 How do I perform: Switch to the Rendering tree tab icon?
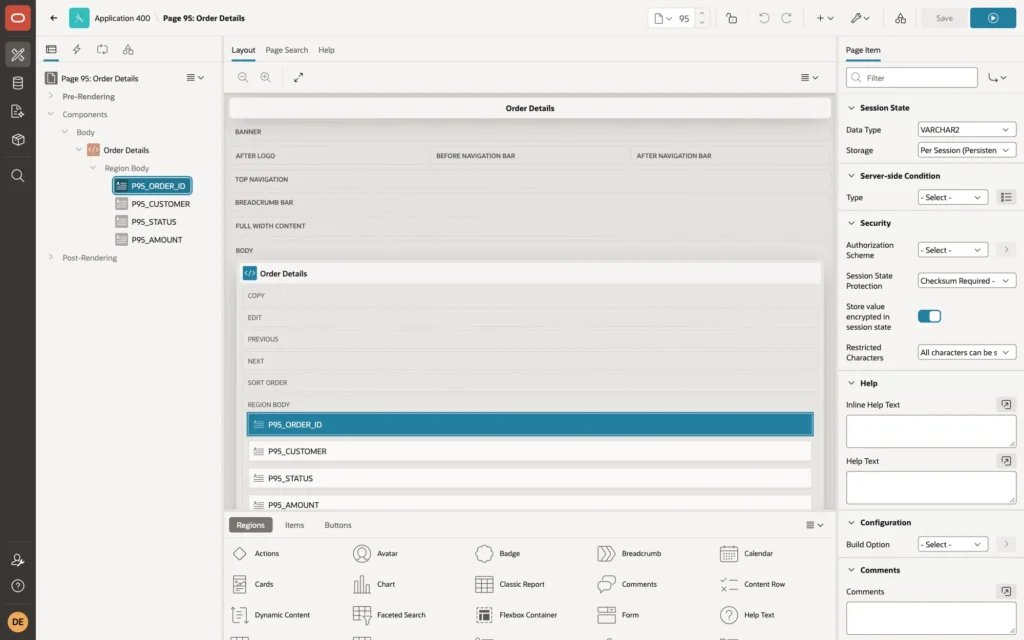point(51,50)
